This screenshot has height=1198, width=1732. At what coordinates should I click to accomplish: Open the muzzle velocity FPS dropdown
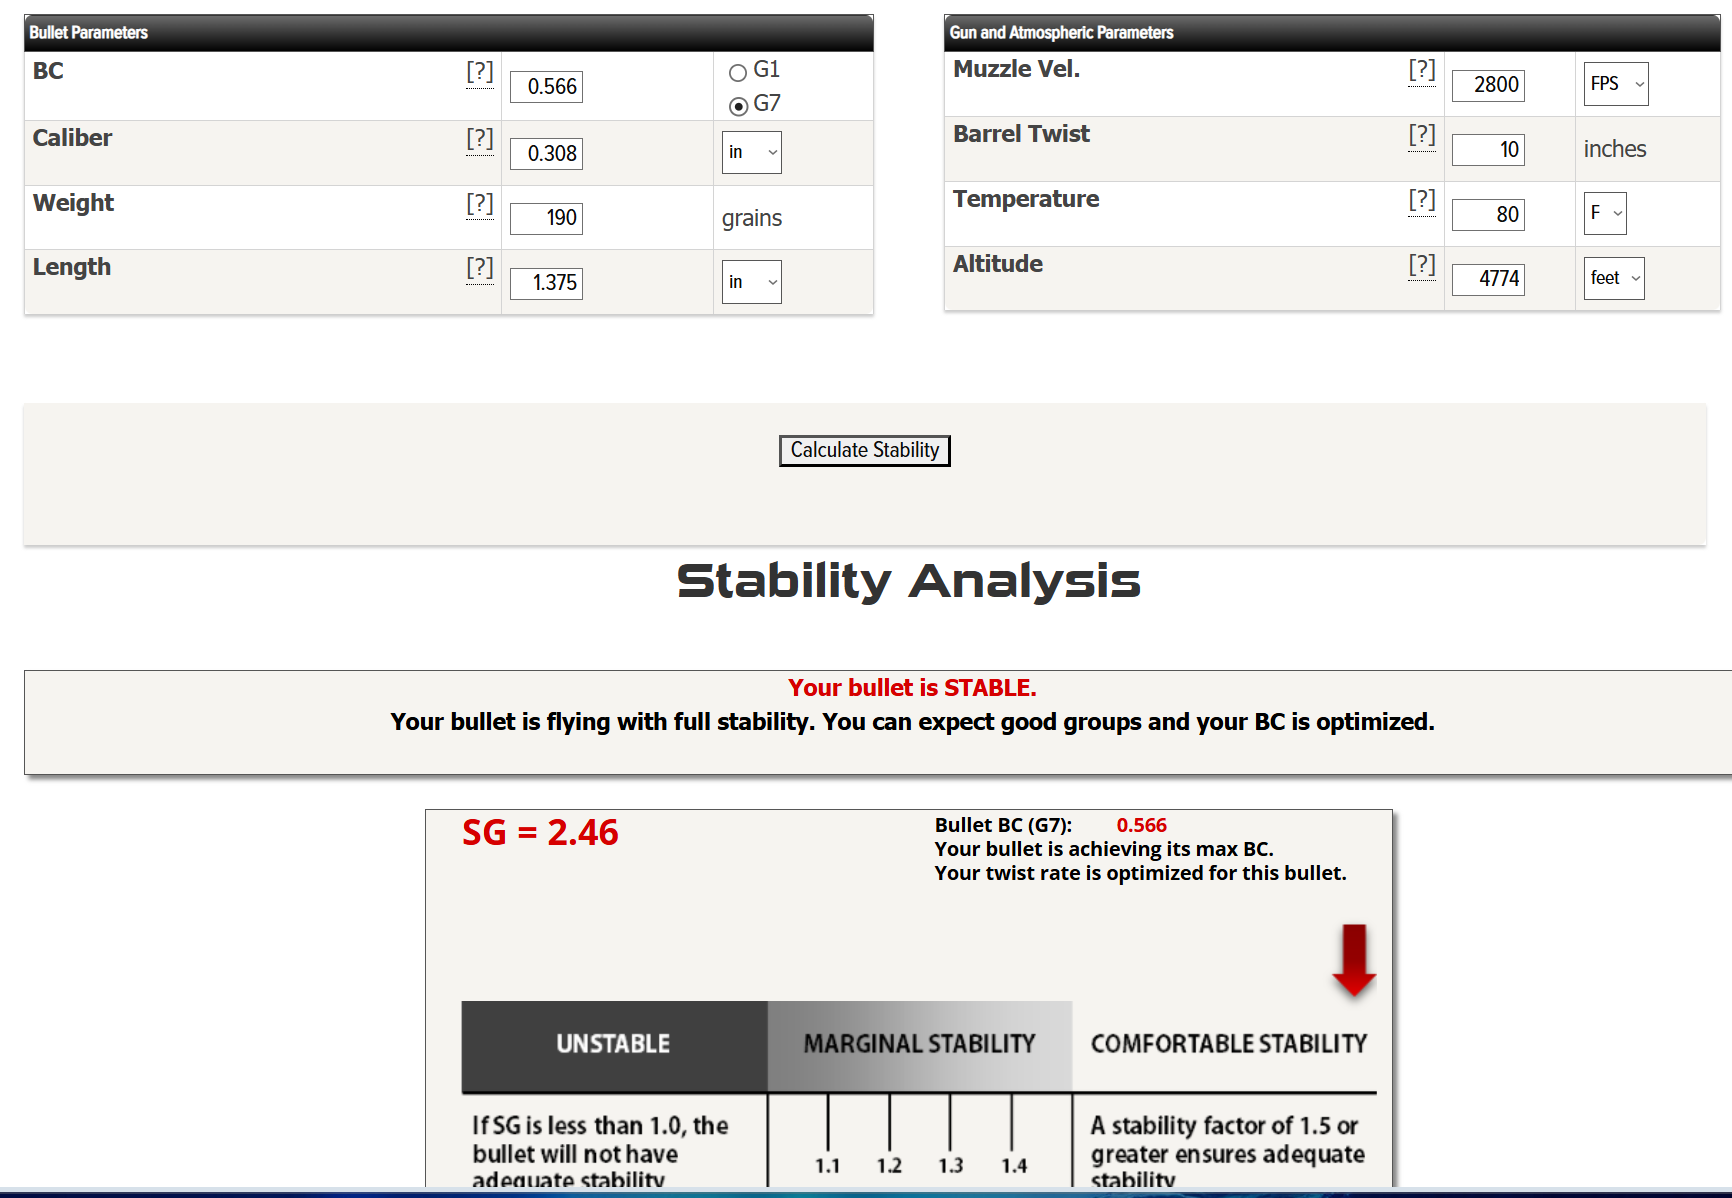coord(1616,84)
